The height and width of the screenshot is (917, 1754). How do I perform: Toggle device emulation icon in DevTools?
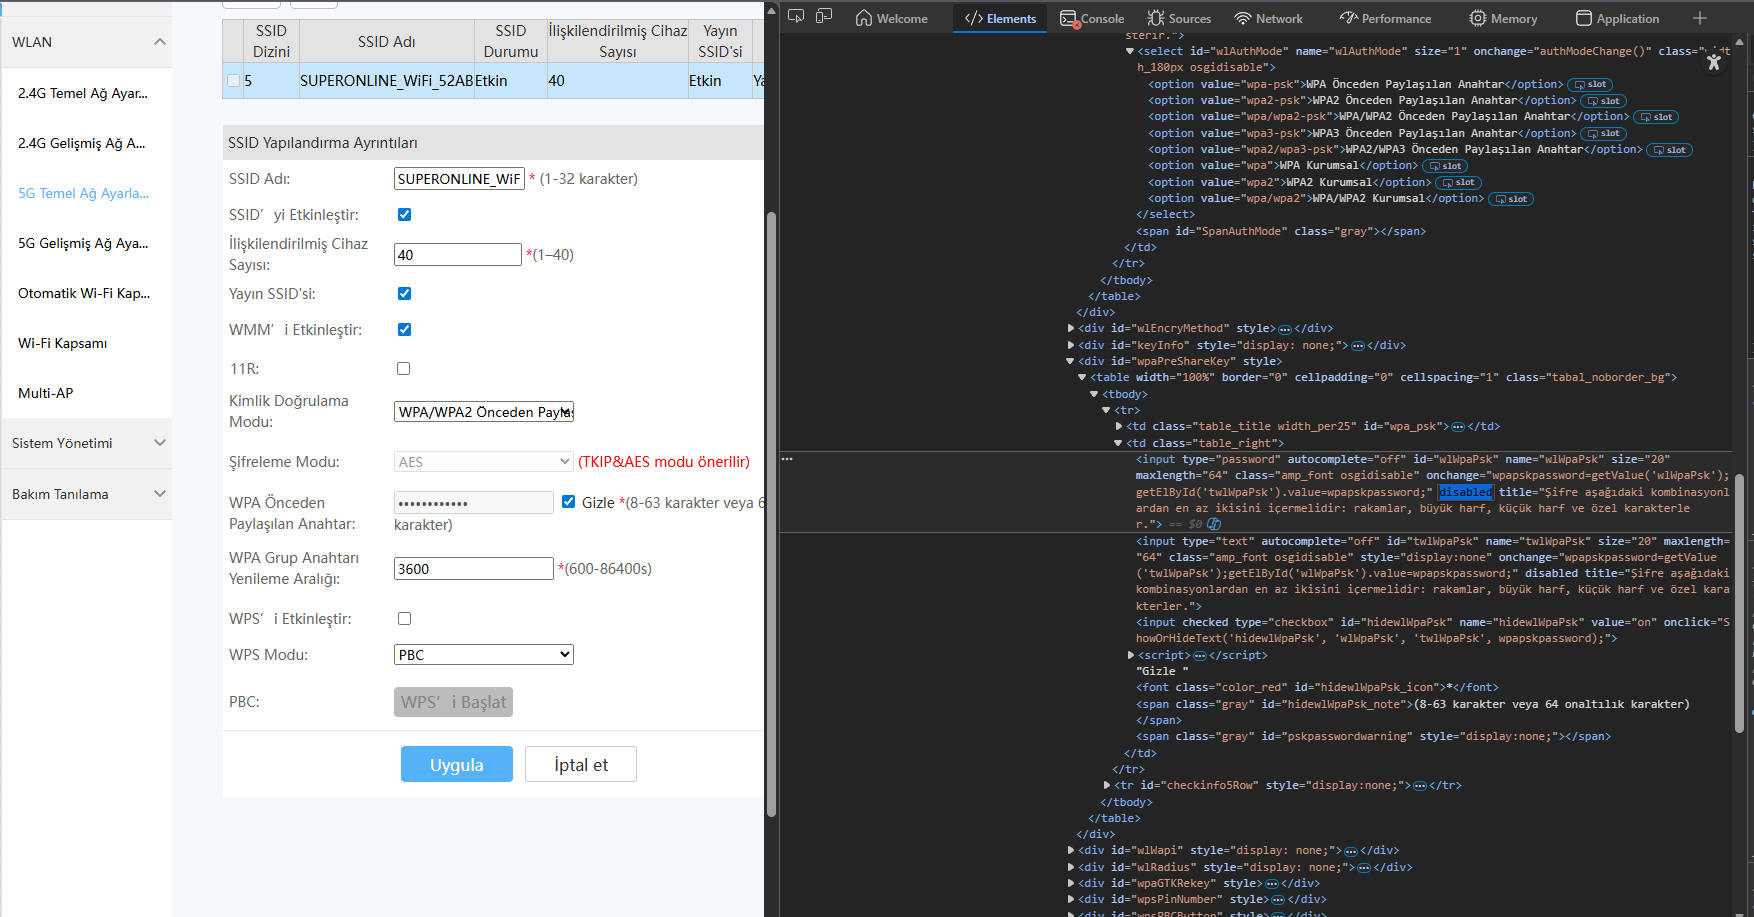coord(824,17)
